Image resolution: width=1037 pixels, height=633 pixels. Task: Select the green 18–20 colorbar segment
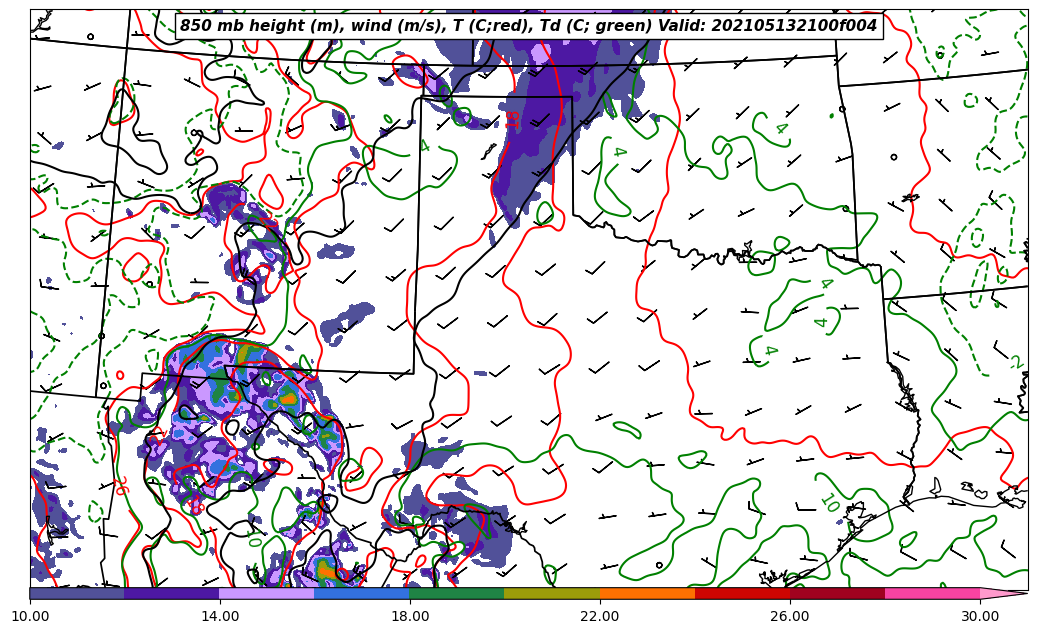point(457,593)
